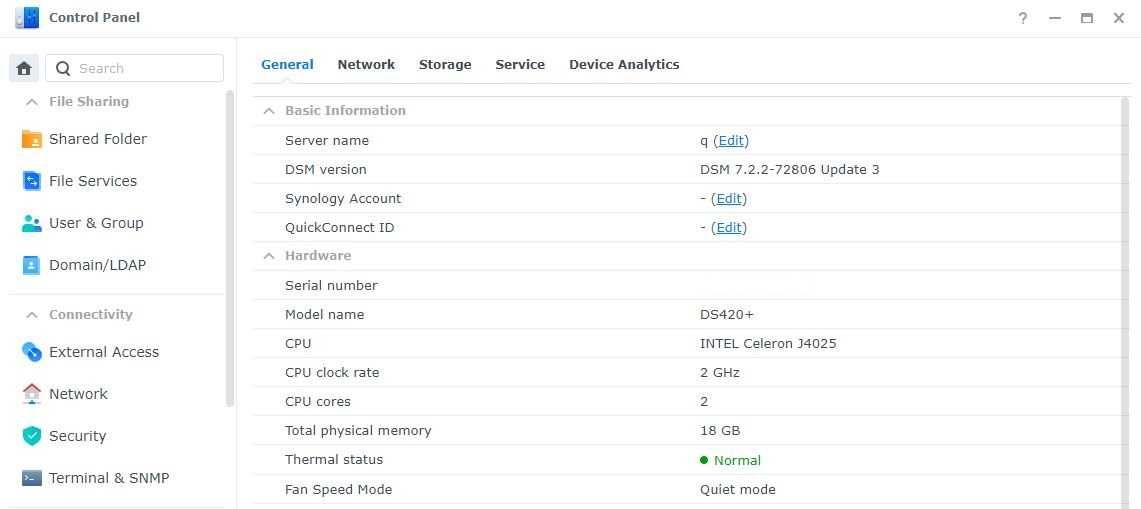Select the User & Group label

pyautogui.click(x=96, y=224)
